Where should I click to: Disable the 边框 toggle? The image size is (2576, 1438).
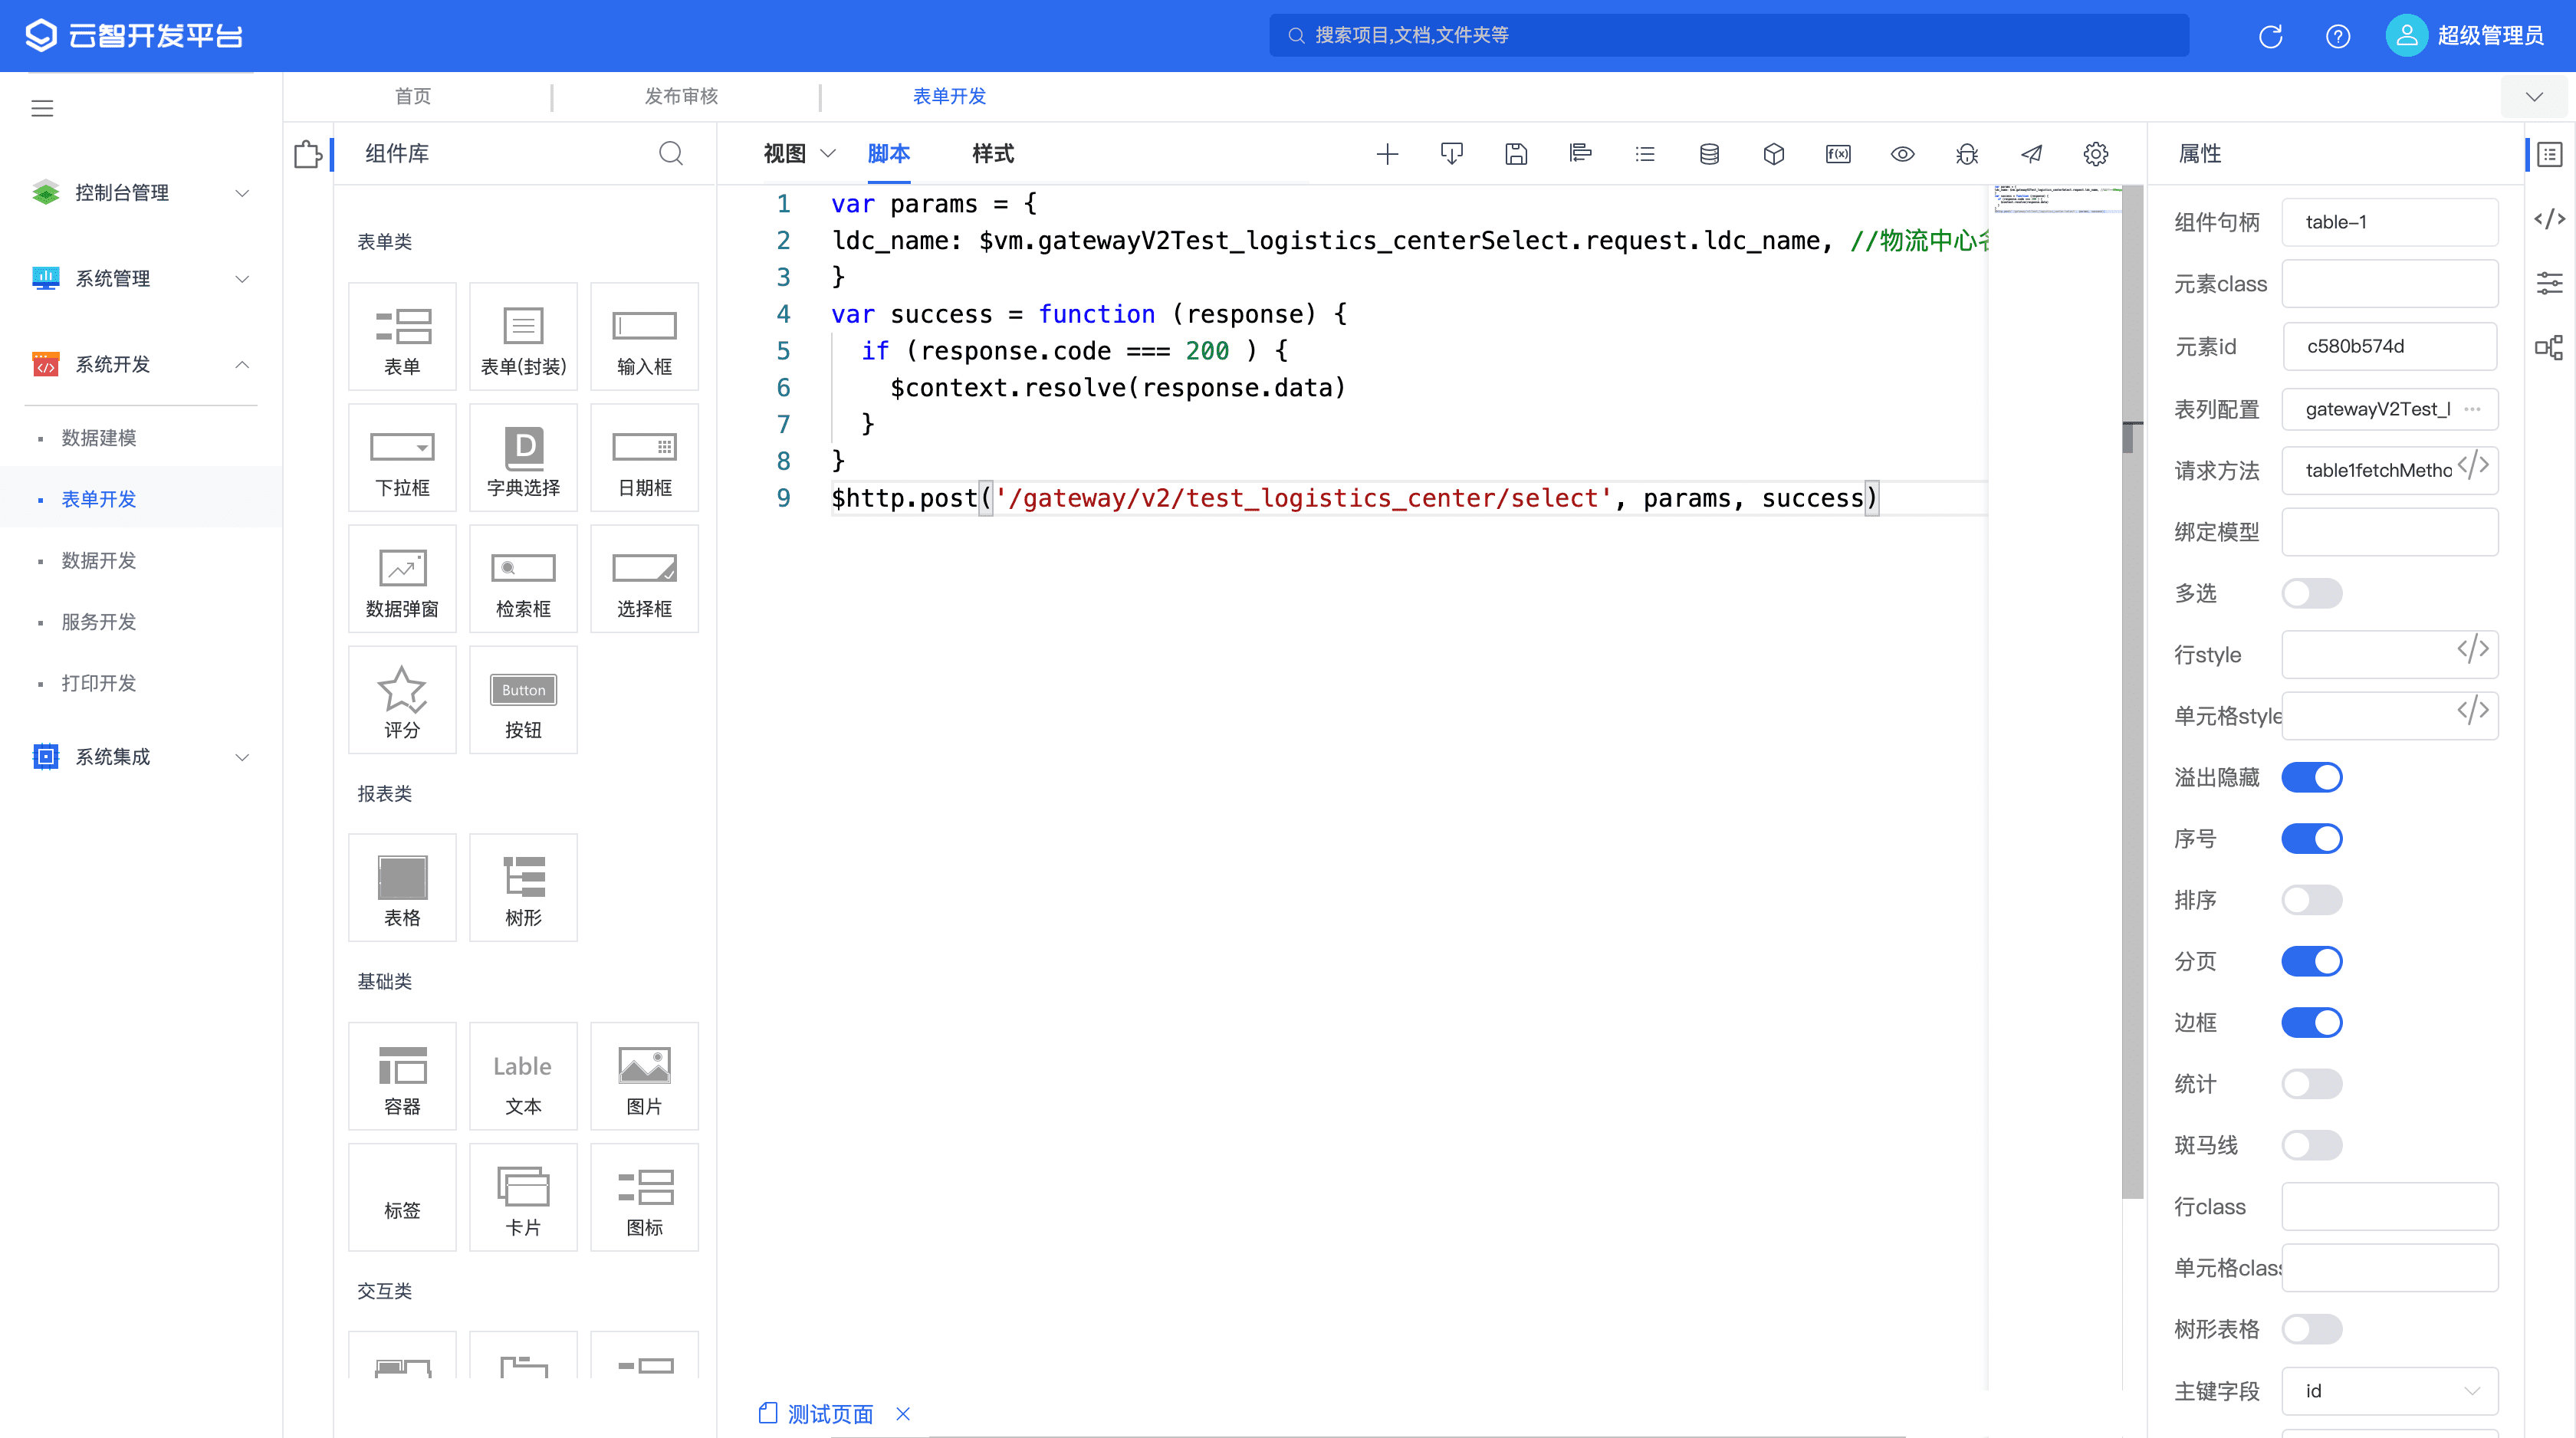point(2312,1022)
